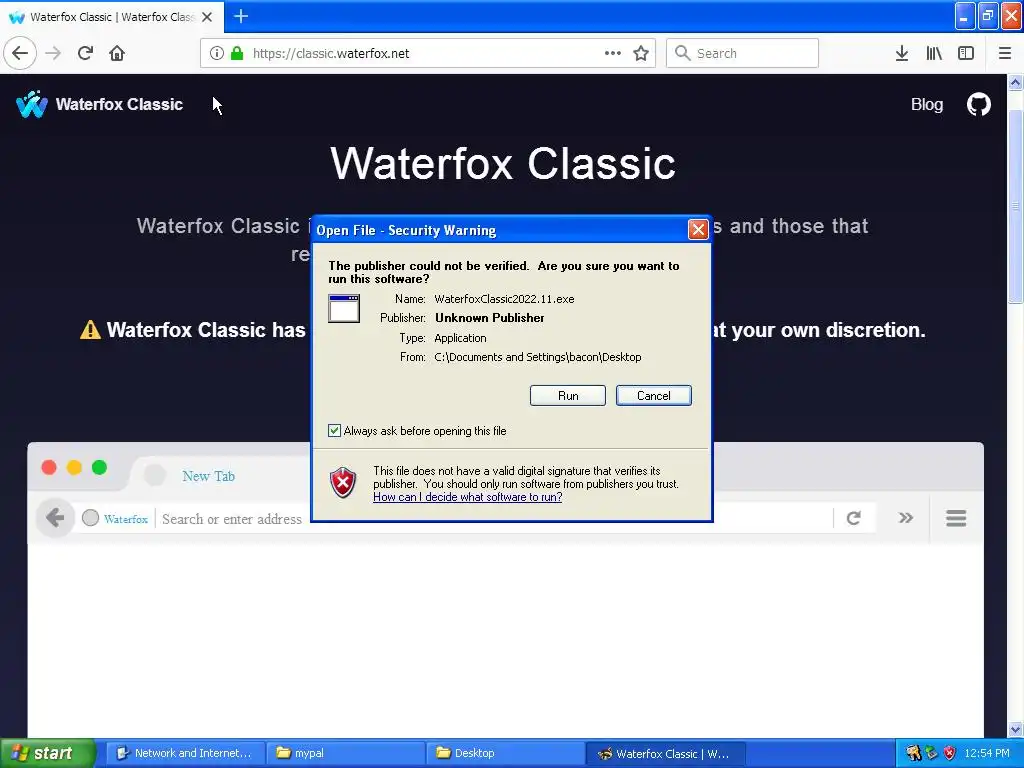Click the vertical scrollbar thumb
Screen dimensions: 1024x768
click(1015, 206)
